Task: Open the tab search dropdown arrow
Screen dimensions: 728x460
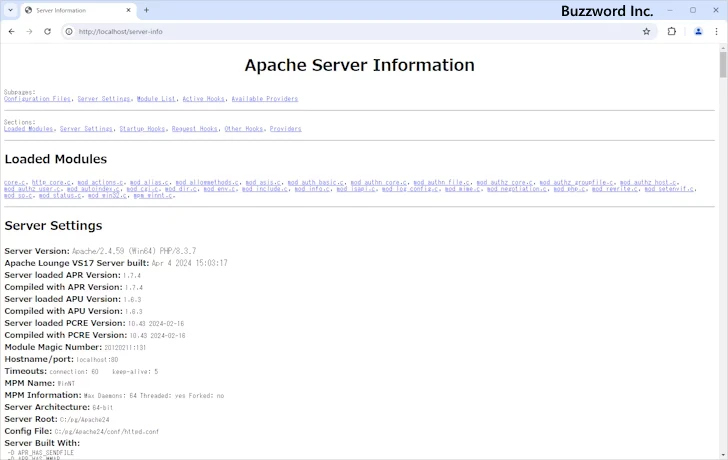Action: (x=10, y=10)
